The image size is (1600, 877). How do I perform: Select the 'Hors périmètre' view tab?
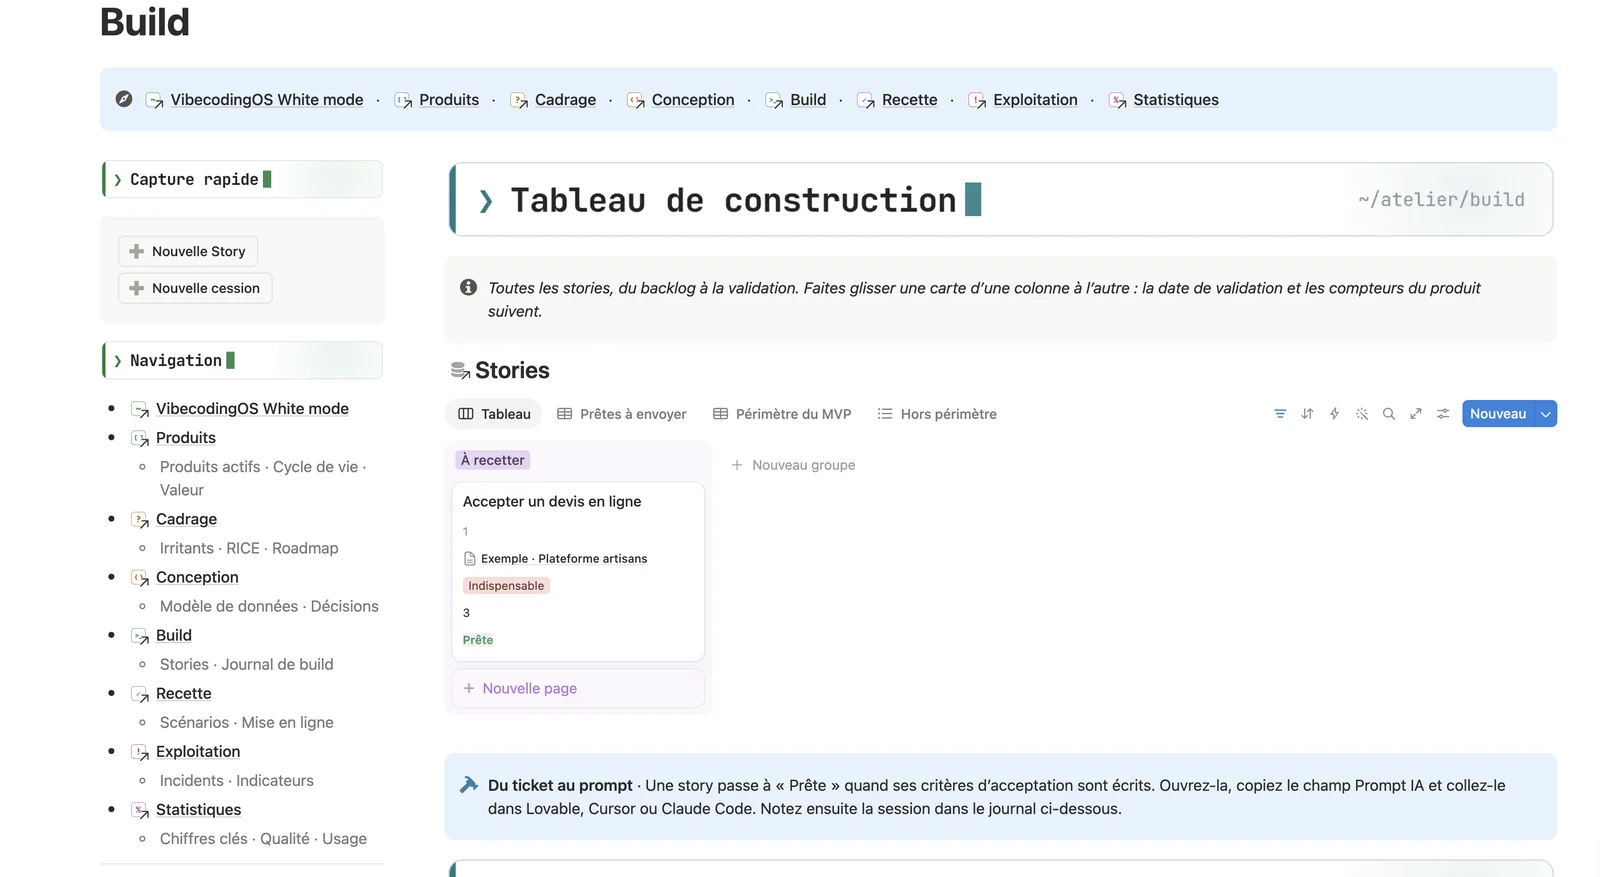(937, 414)
